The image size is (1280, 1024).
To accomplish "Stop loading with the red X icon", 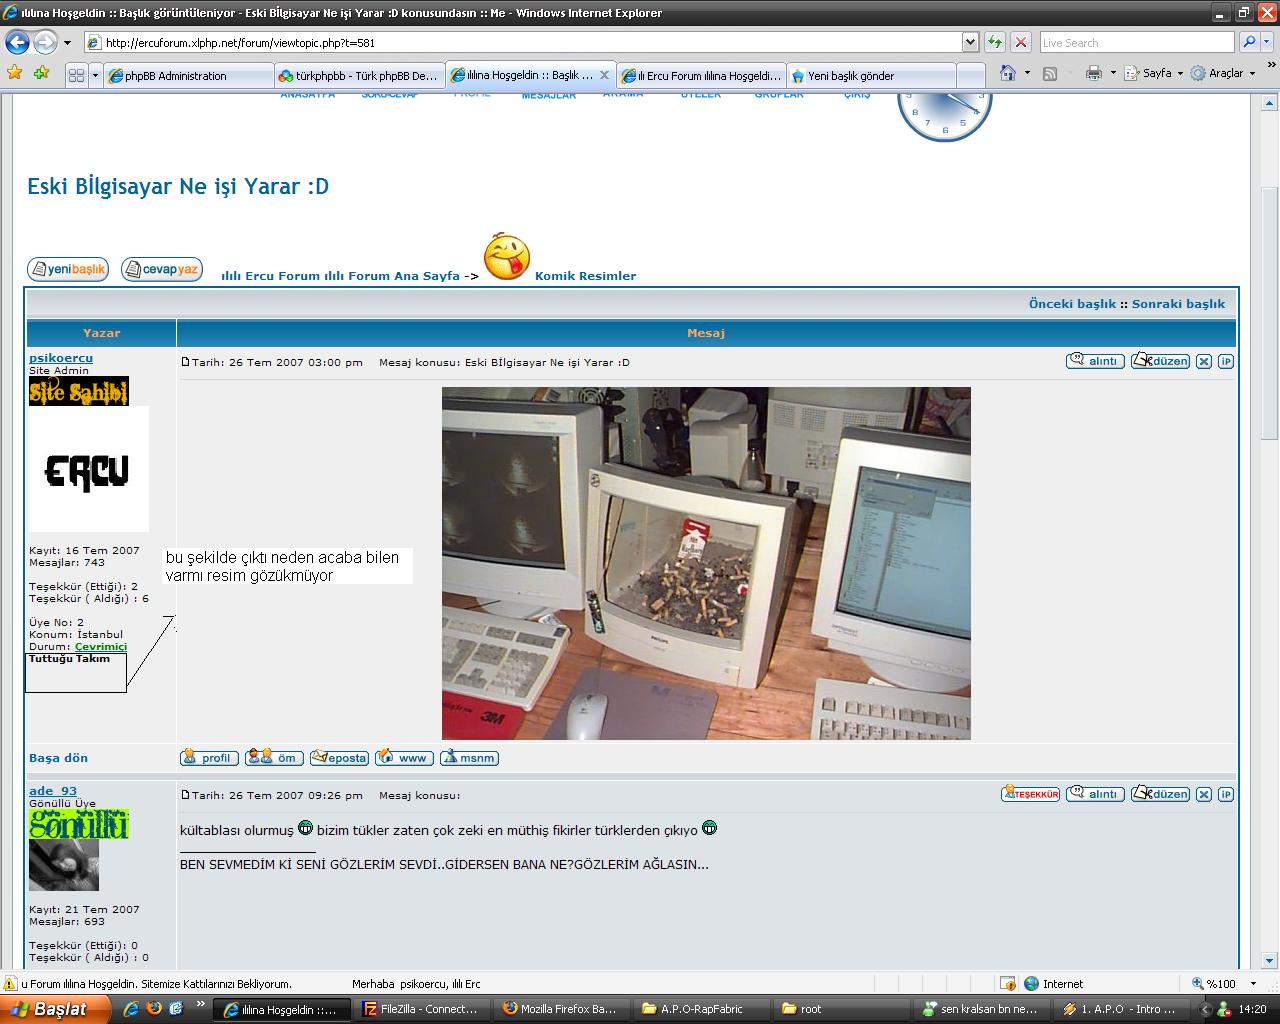I will tap(1021, 43).
